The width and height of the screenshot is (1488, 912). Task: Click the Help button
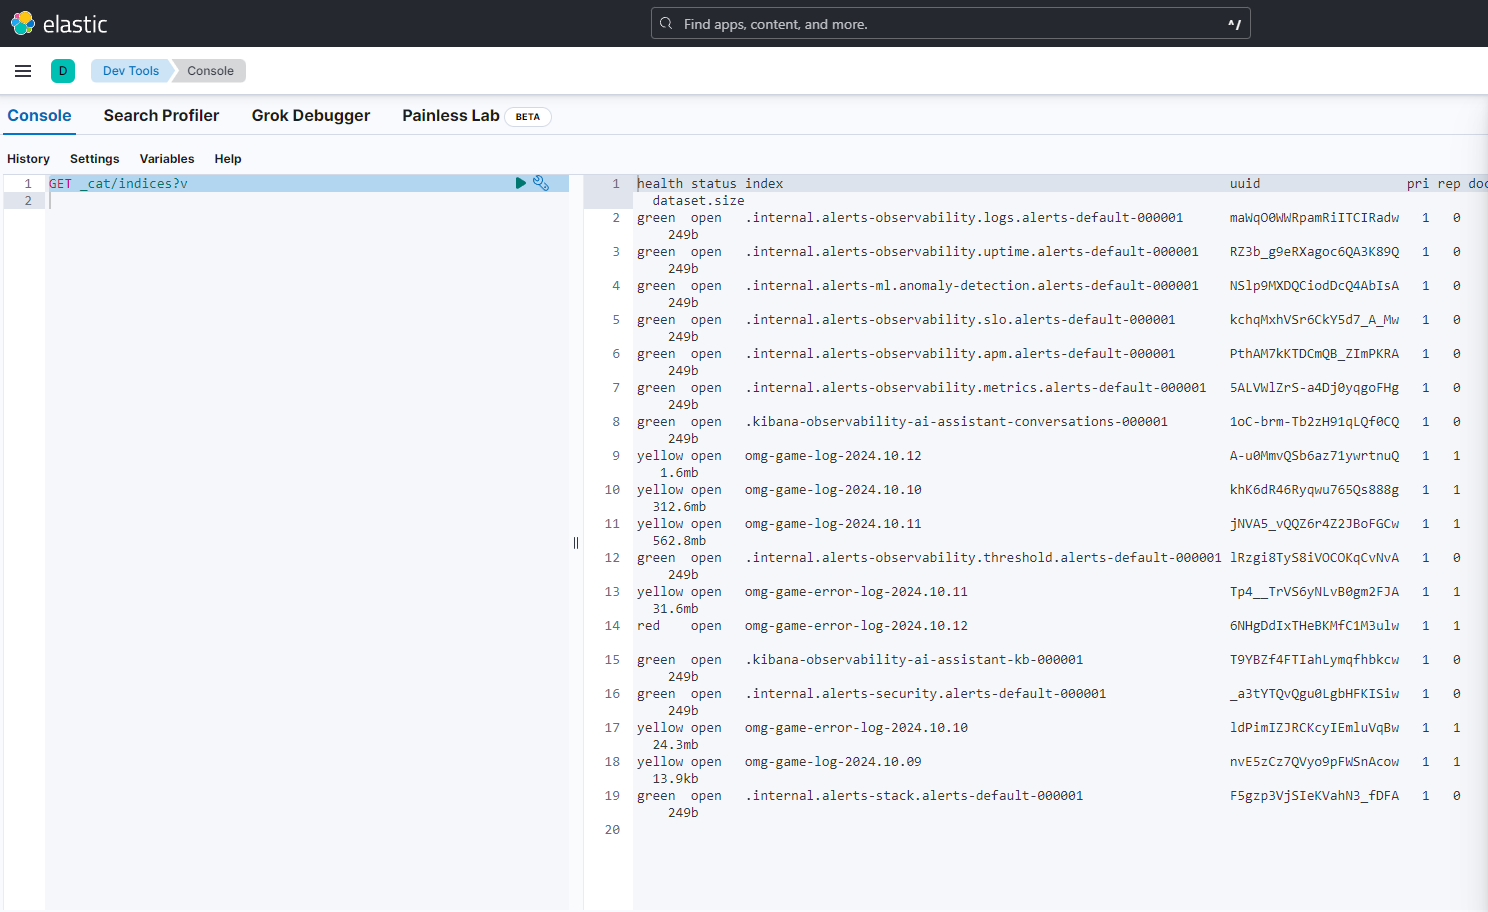tap(228, 159)
